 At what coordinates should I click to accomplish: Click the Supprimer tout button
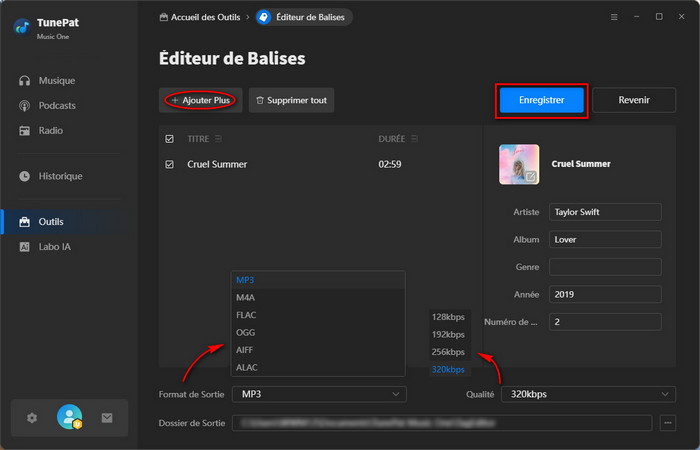pyautogui.click(x=292, y=100)
